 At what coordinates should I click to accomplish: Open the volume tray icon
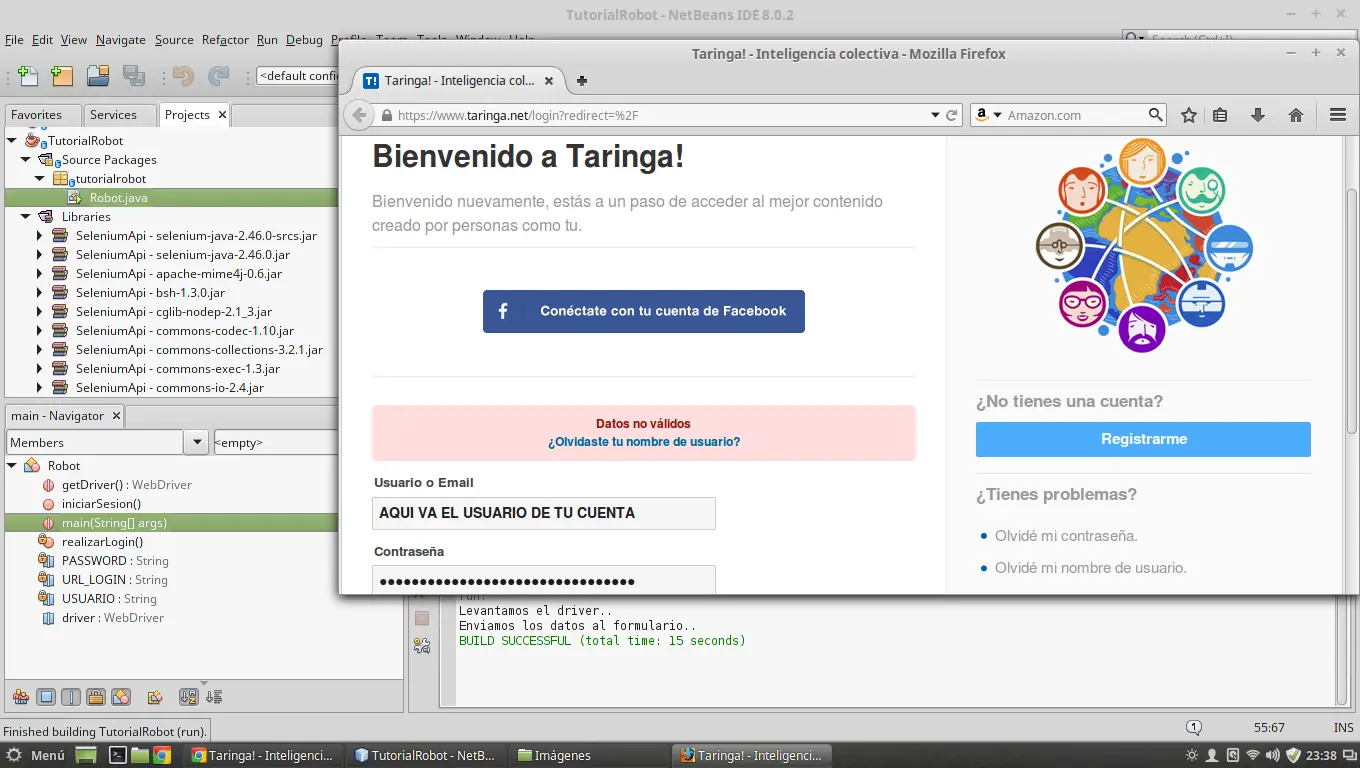pyautogui.click(x=1273, y=755)
